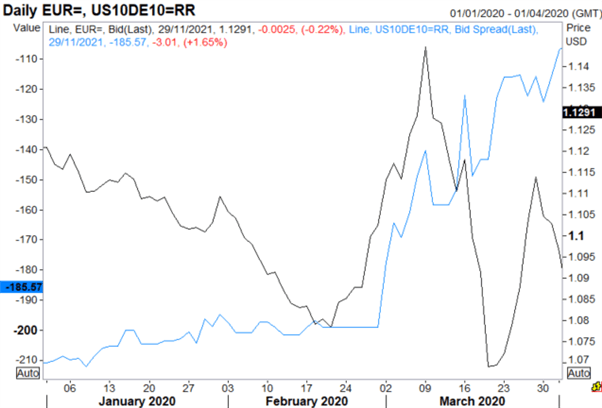
Task: Click the February 2020 month label
Action: click(x=307, y=401)
